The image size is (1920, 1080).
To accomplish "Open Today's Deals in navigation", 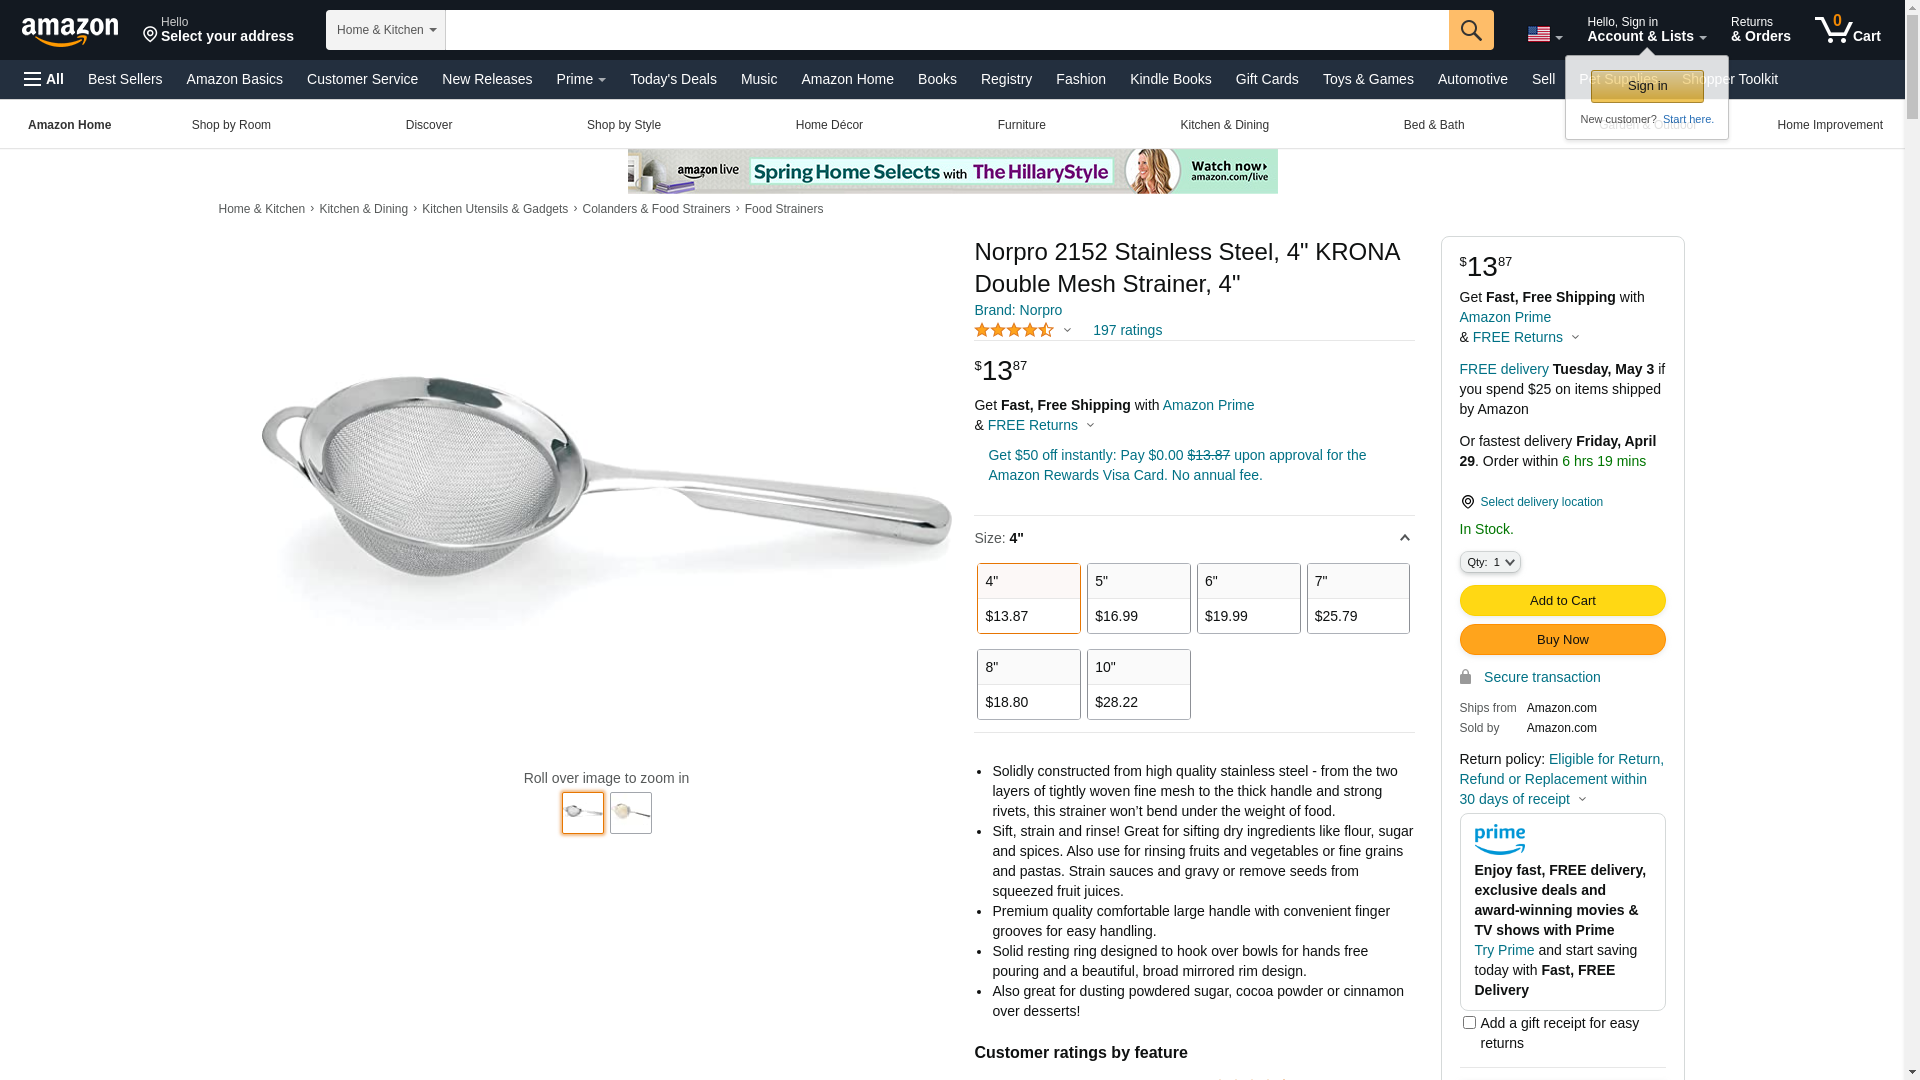I will (673, 79).
